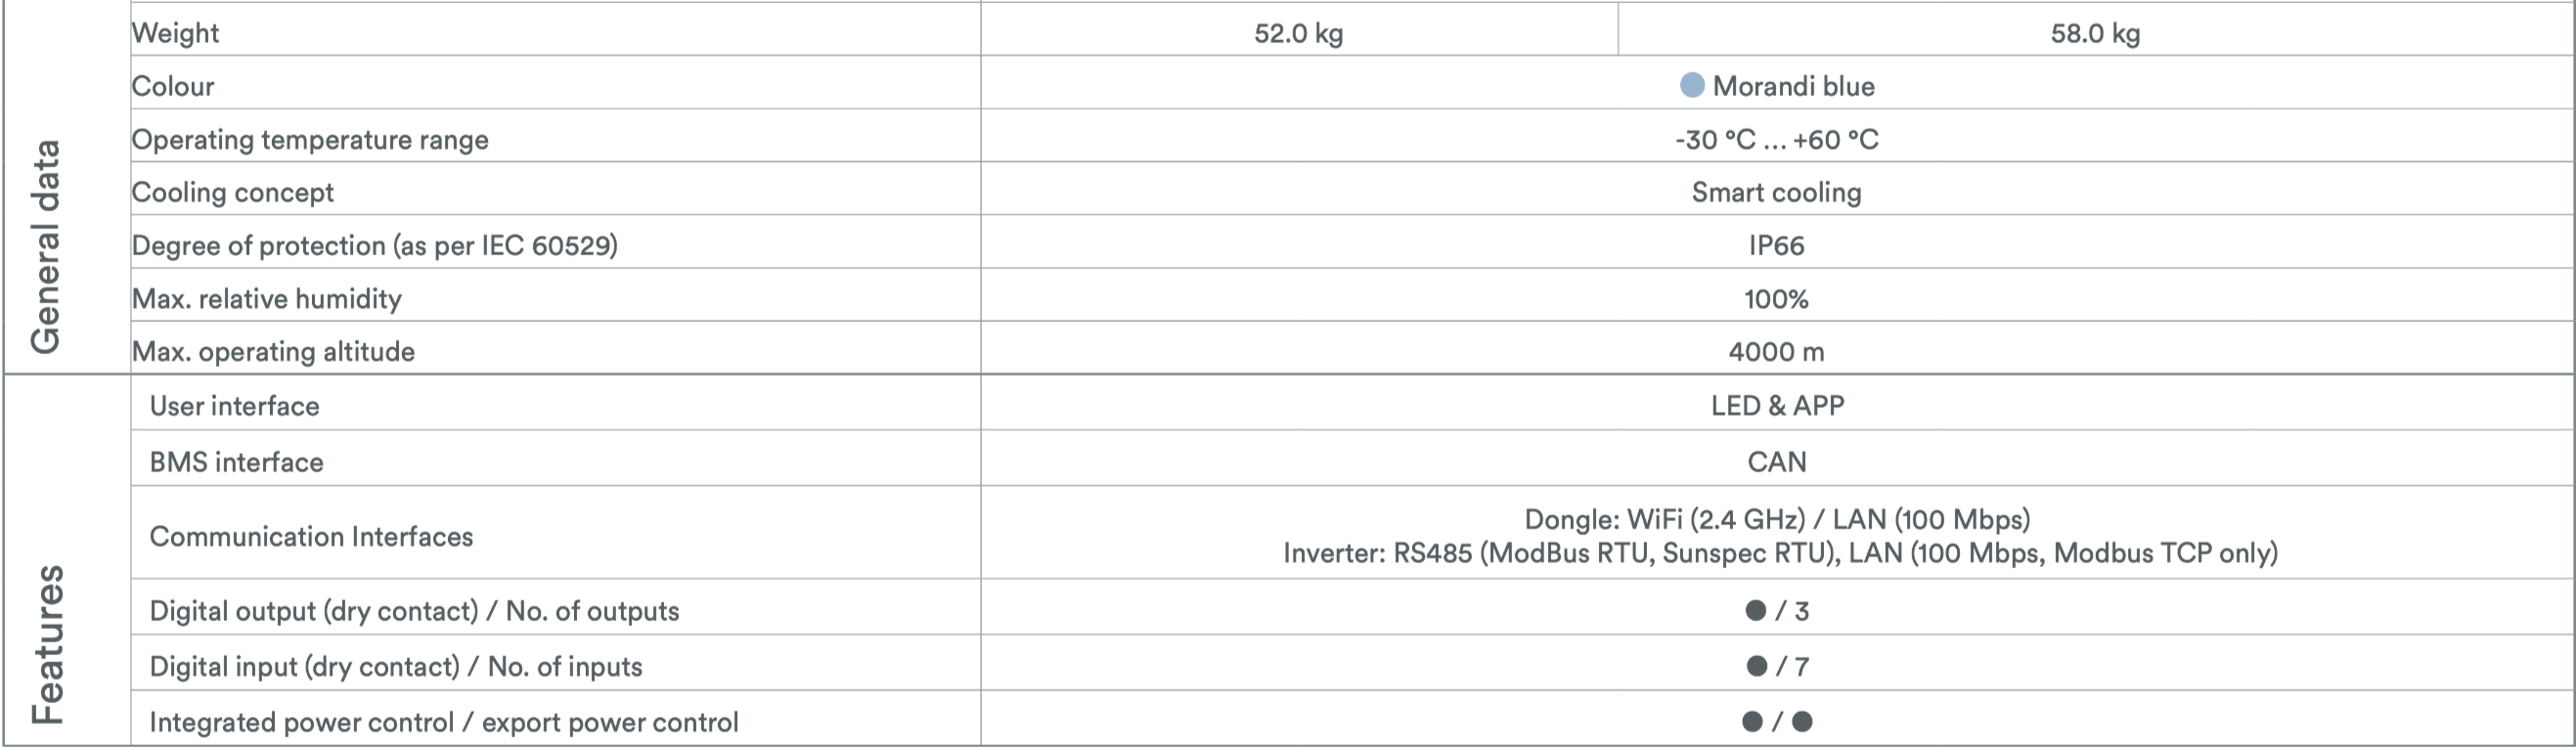The height and width of the screenshot is (747, 2576).
Task: Click the 4000 m altitude value
Action: [1776, 351]
